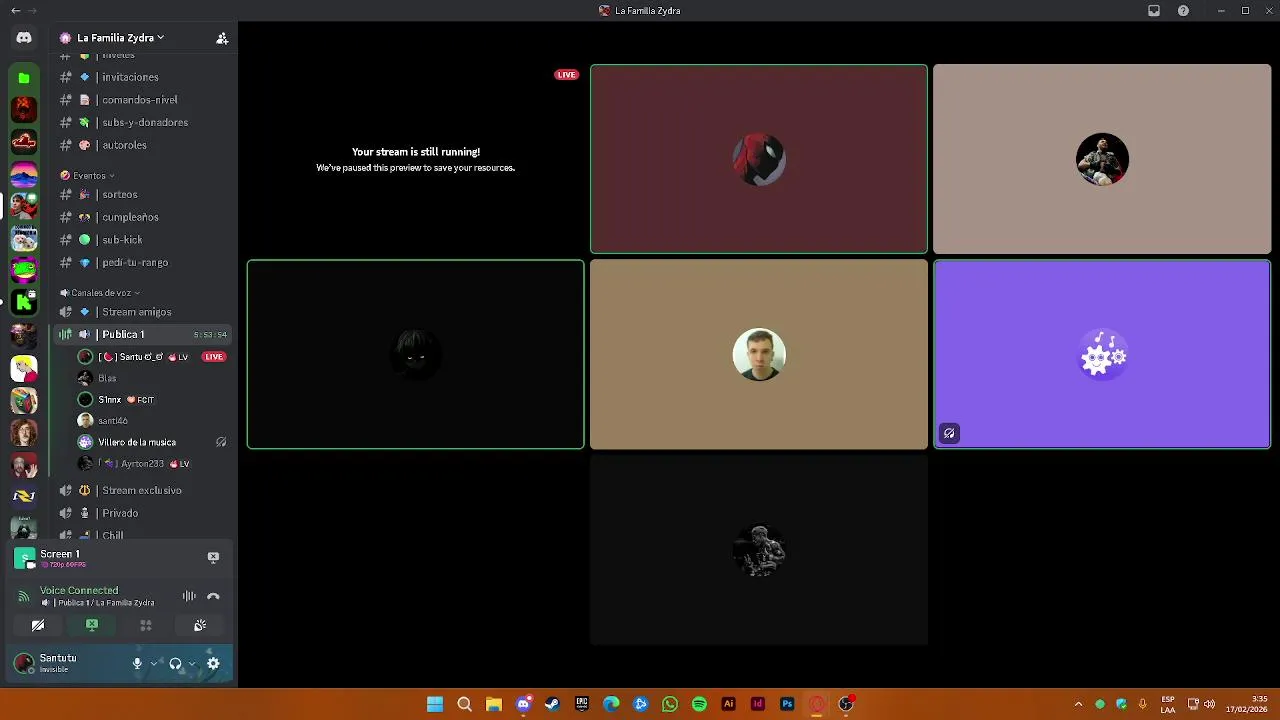1280x720 pixels.
Task: Open the sorteos channel
Action: [144, 194]
